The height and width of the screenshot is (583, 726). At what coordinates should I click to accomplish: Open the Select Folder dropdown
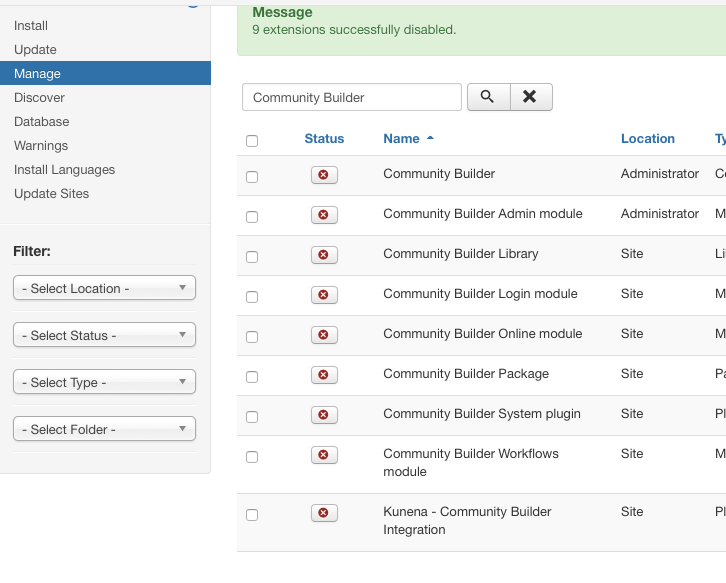tap(105, 429)
